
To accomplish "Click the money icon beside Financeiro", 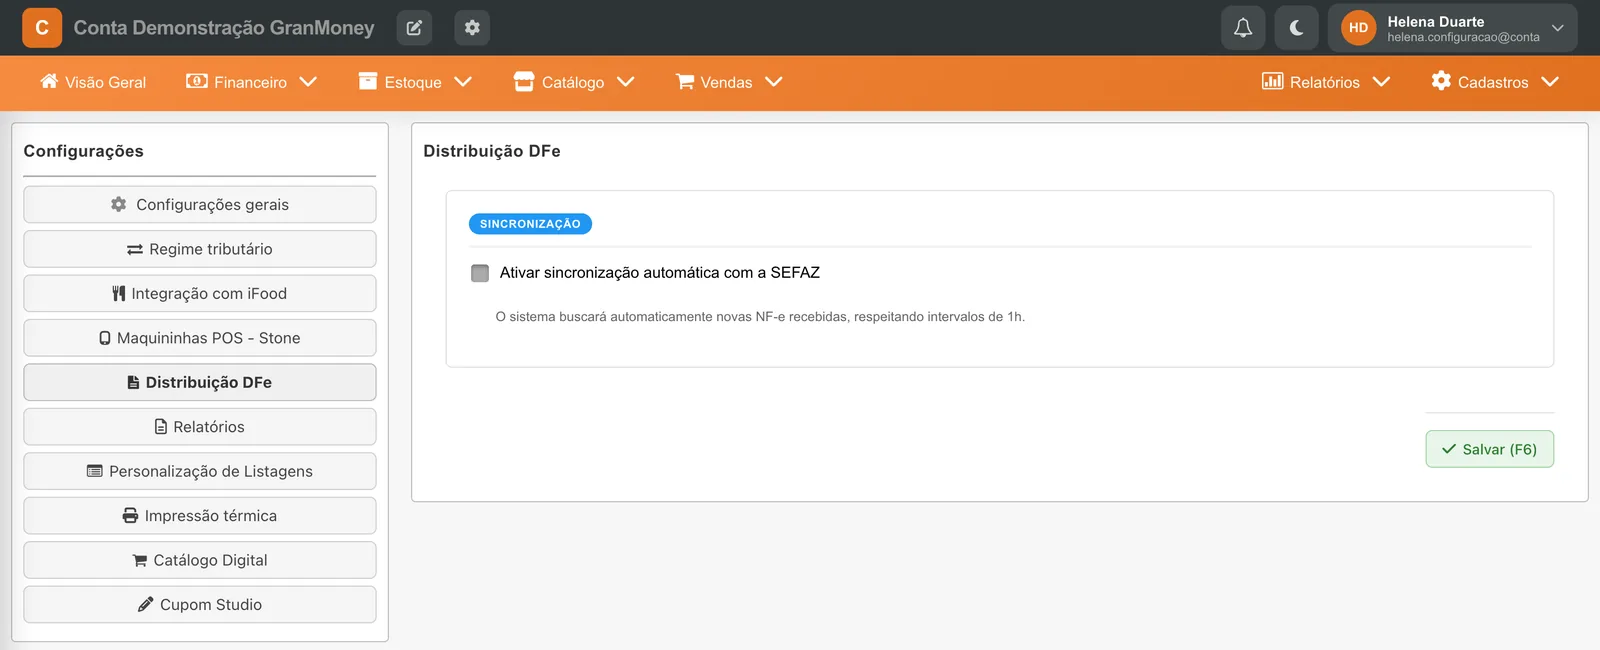I will pos(197,81).
